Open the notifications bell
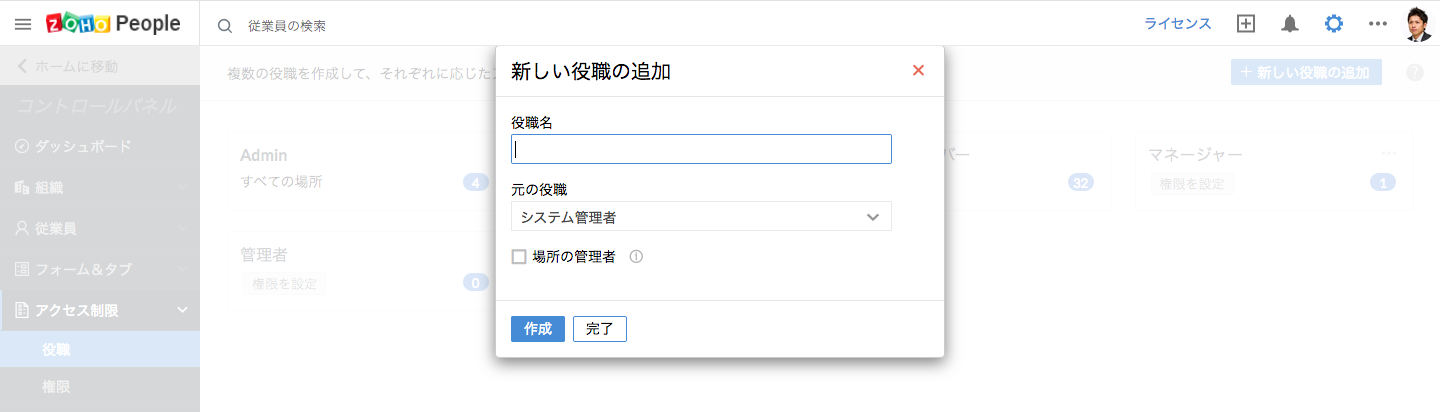The width and height of the screenshot is (1440, 412). [x=1290, y=24]
